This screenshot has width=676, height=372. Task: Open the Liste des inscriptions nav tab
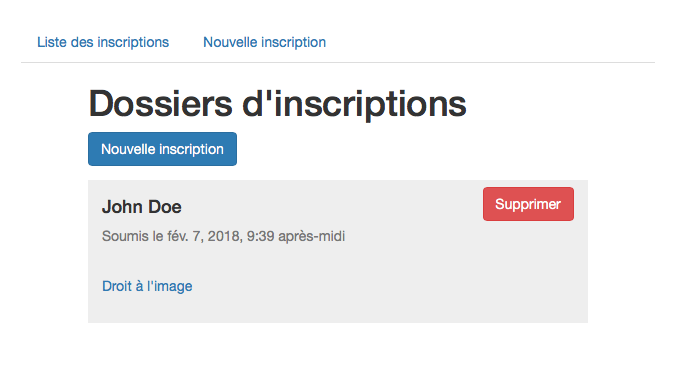pos(103,42)
